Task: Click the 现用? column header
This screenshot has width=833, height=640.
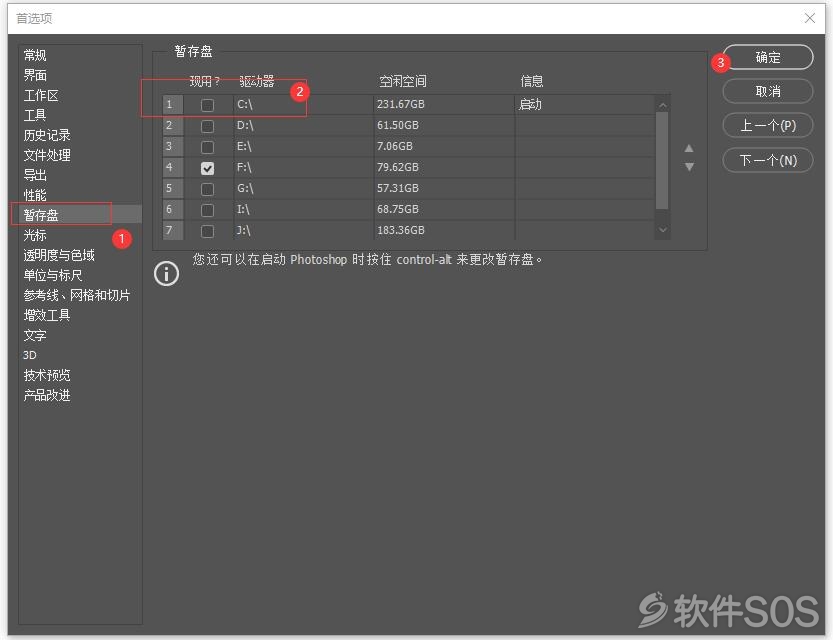Action: coord(205,81)
